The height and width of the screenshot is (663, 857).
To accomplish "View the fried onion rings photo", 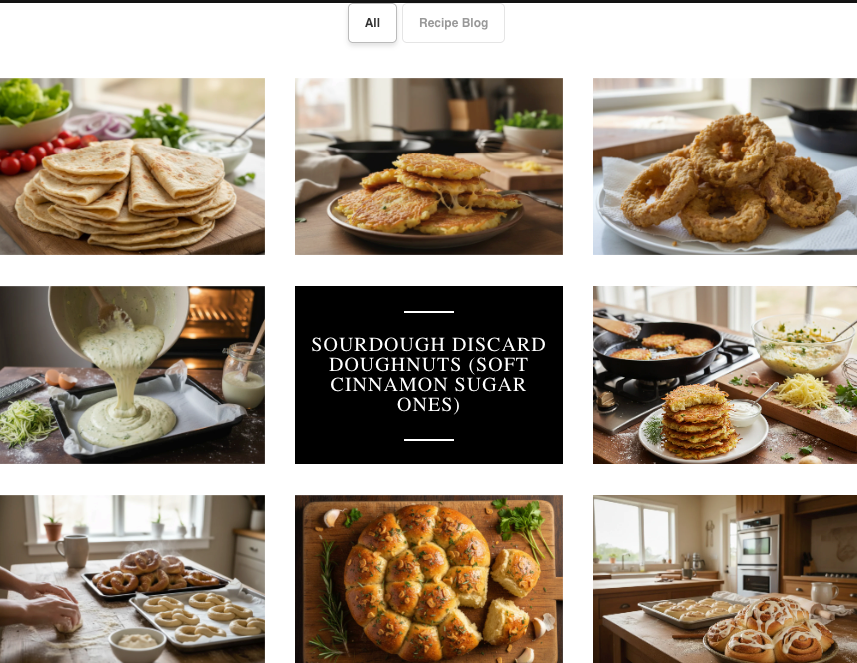I will point(725,166).
